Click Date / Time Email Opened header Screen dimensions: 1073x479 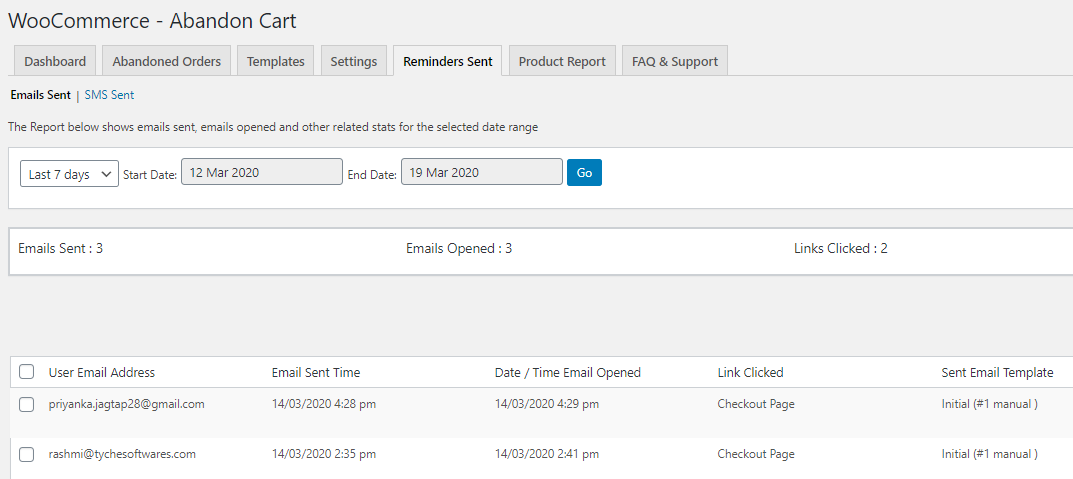click(567, 372)
